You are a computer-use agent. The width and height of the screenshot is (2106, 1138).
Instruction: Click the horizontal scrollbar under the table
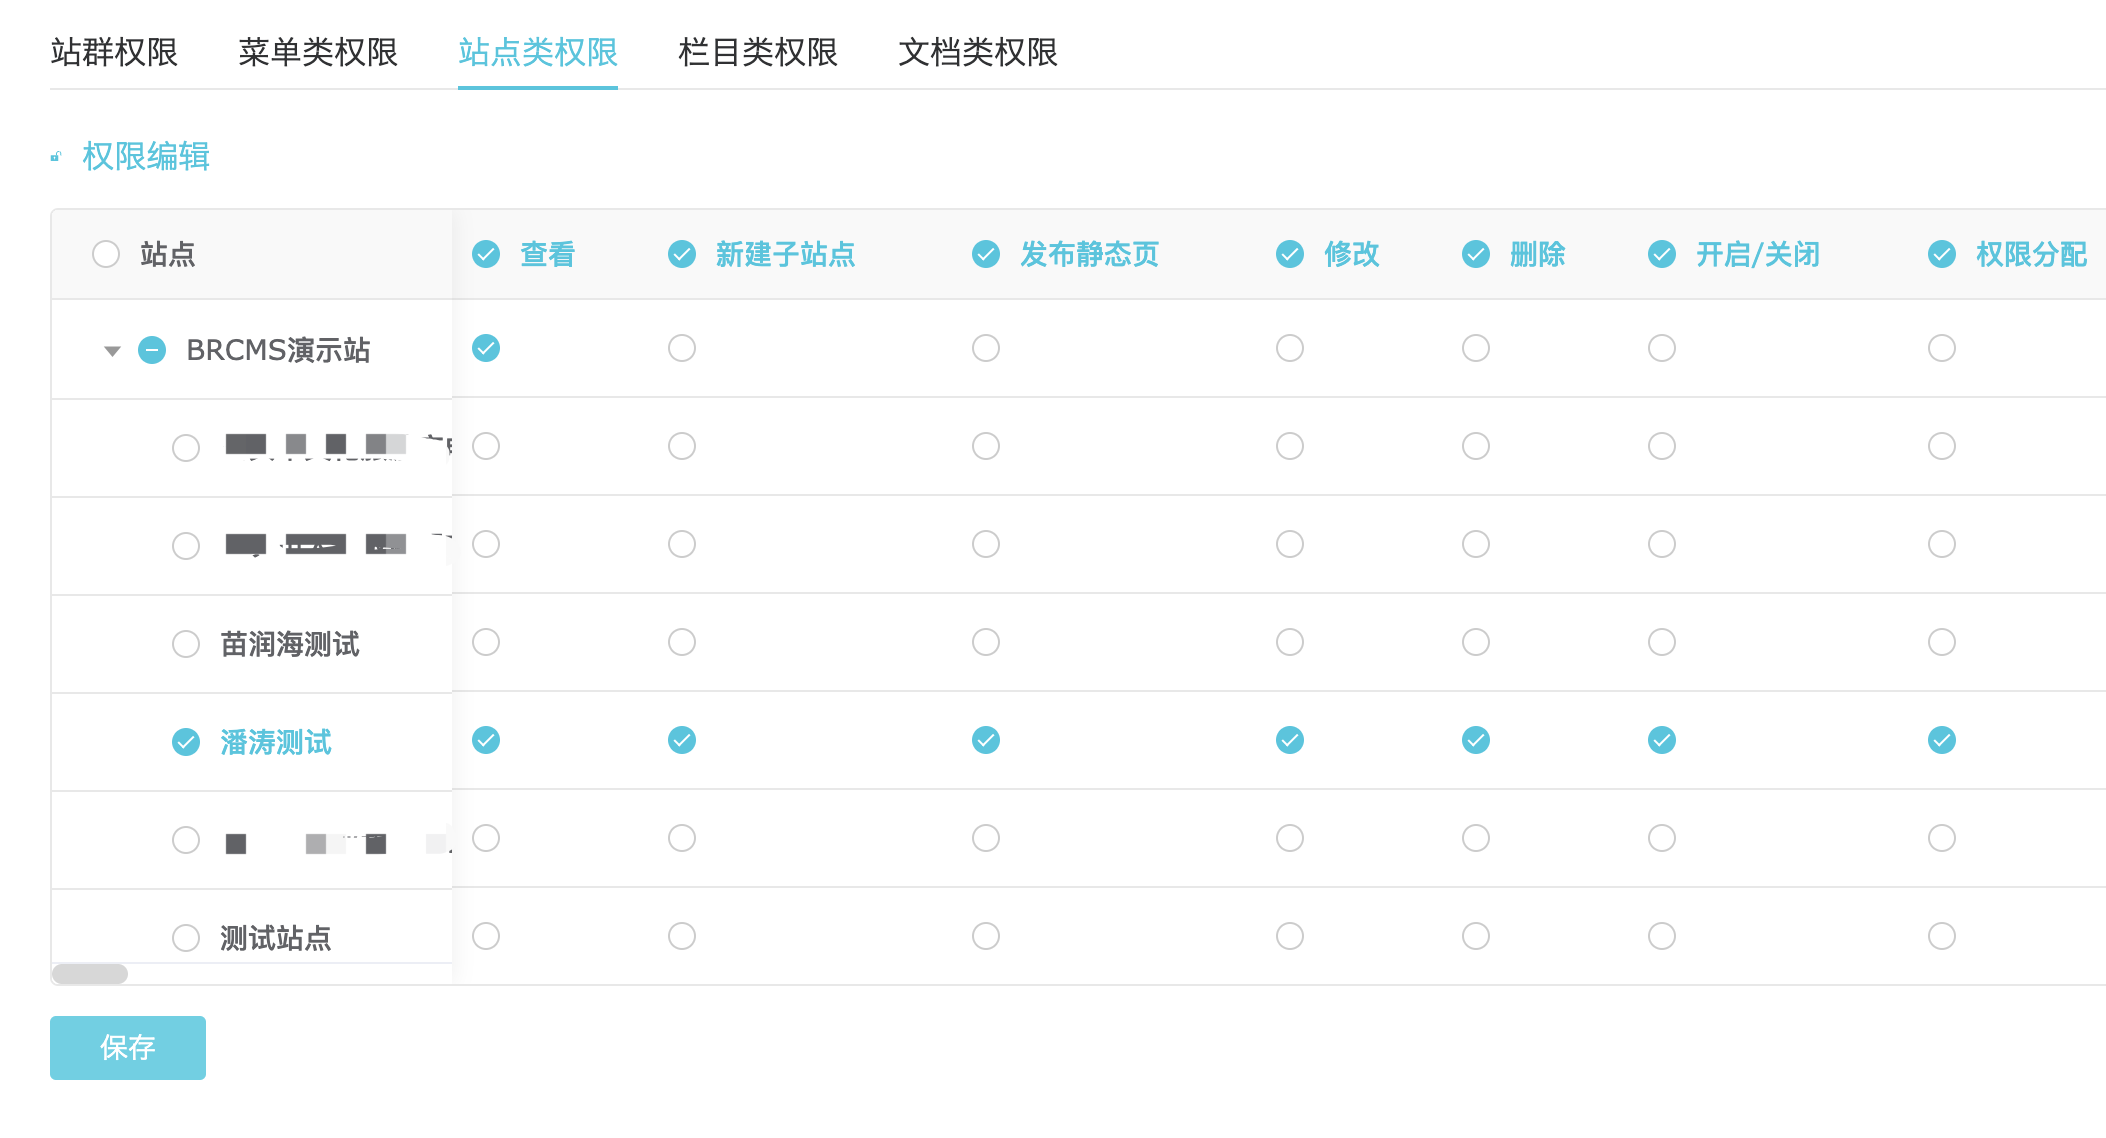tap(90, 974)
